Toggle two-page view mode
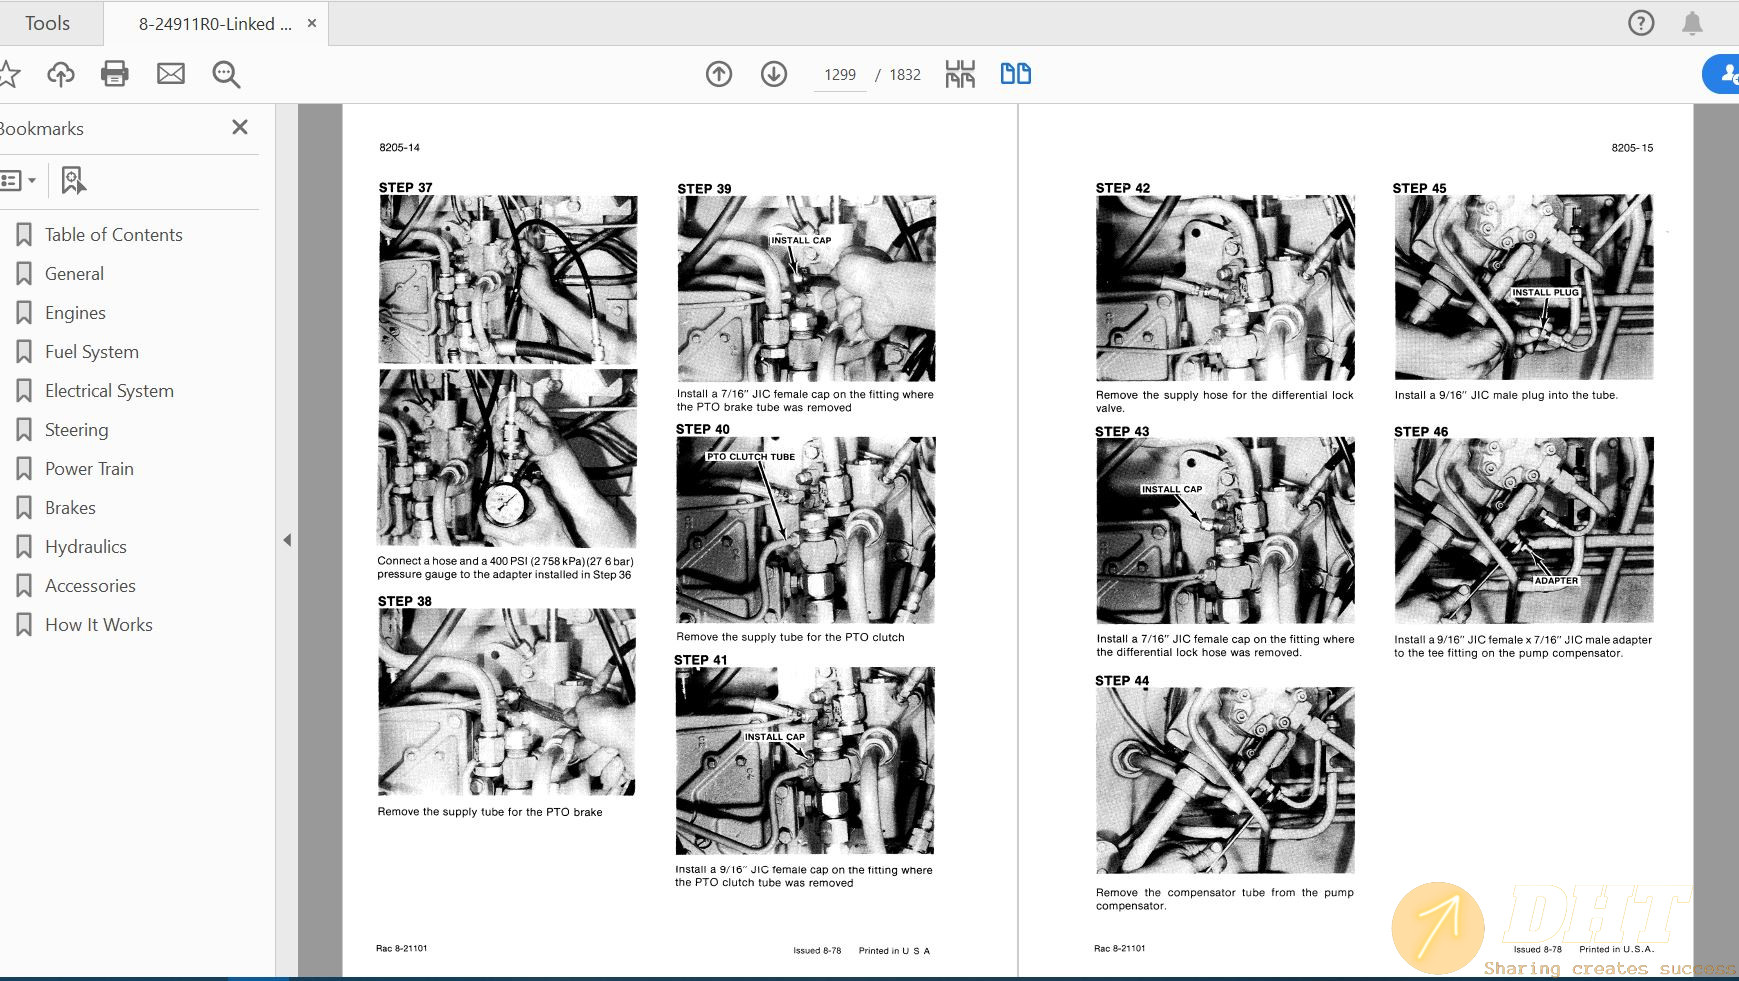This screenshot has height=981, width=1739. click(1015, 74)
